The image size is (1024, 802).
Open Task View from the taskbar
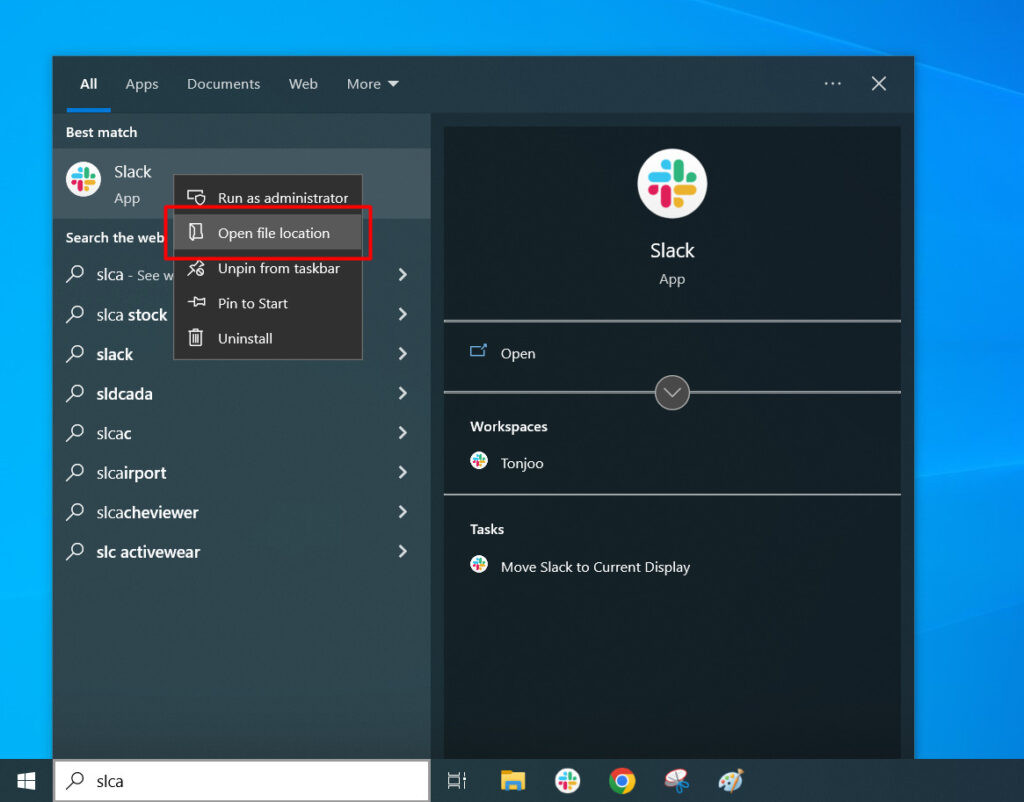(457, 780)
